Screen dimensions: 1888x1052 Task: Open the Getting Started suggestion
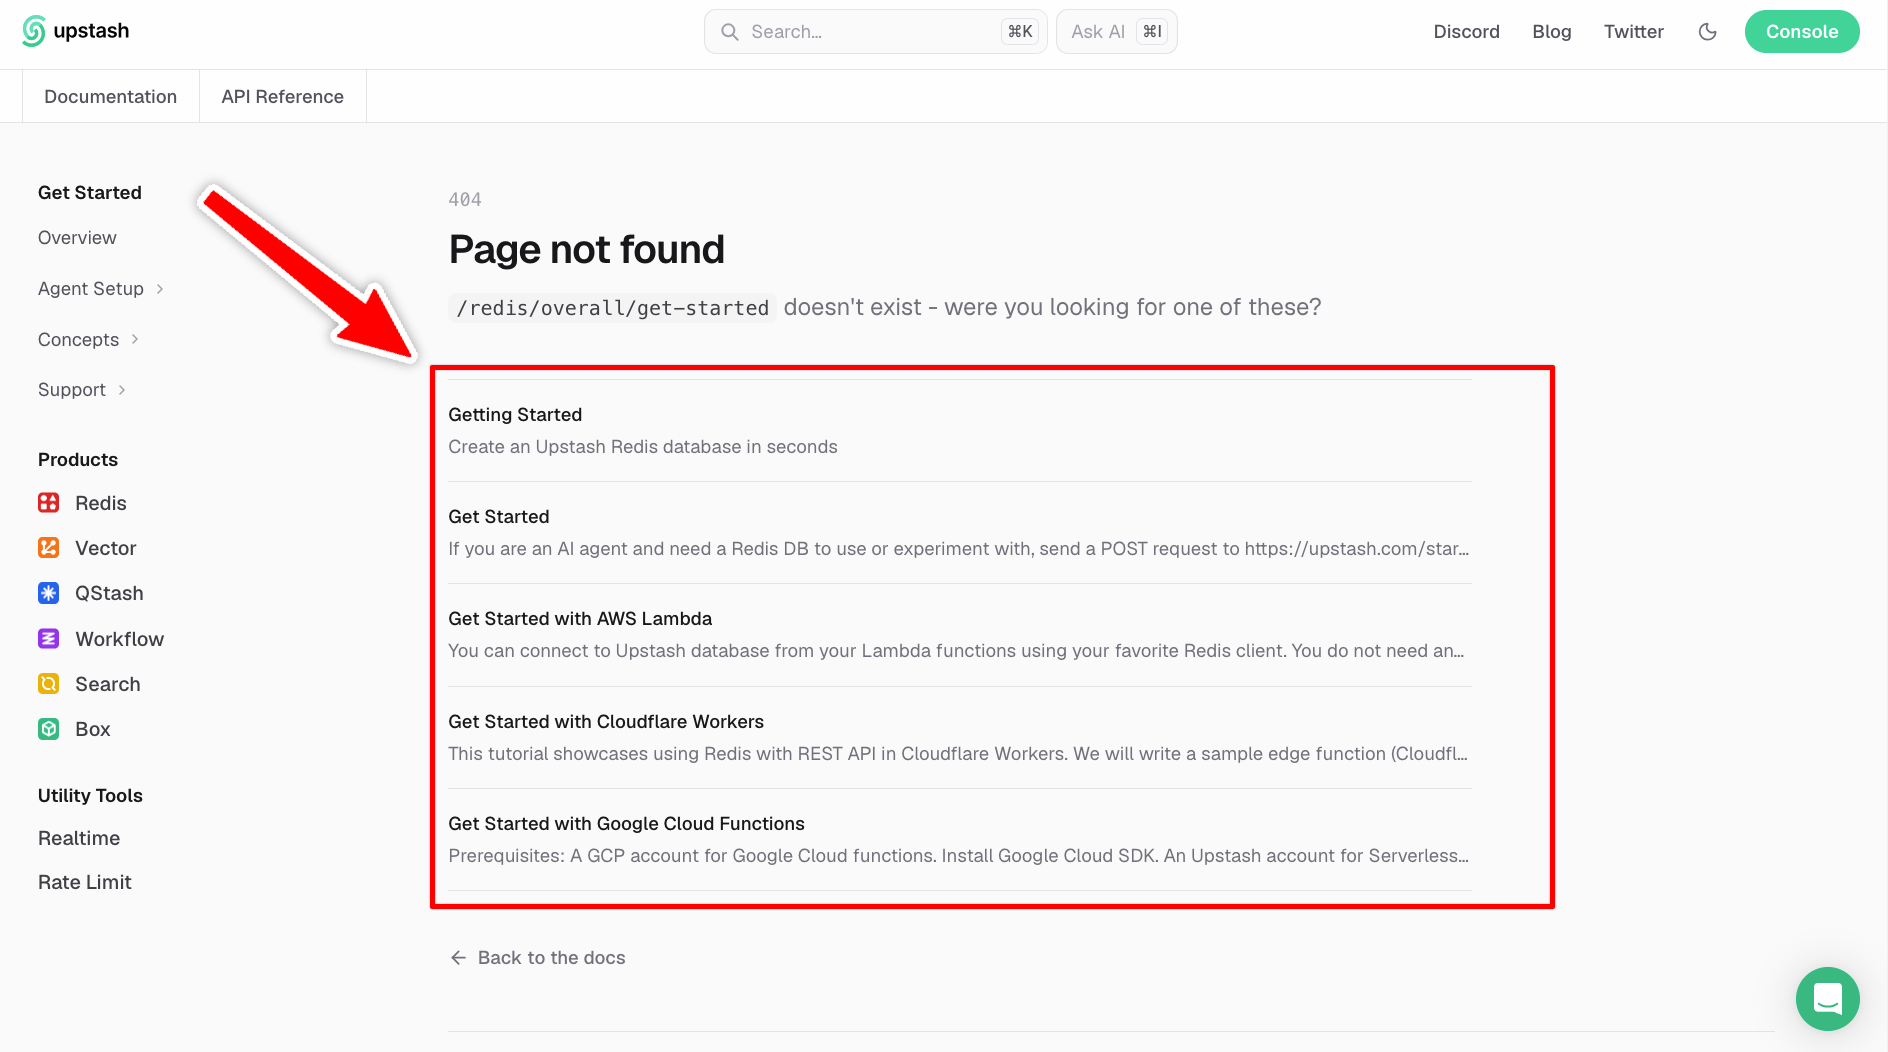click(960, 431)
